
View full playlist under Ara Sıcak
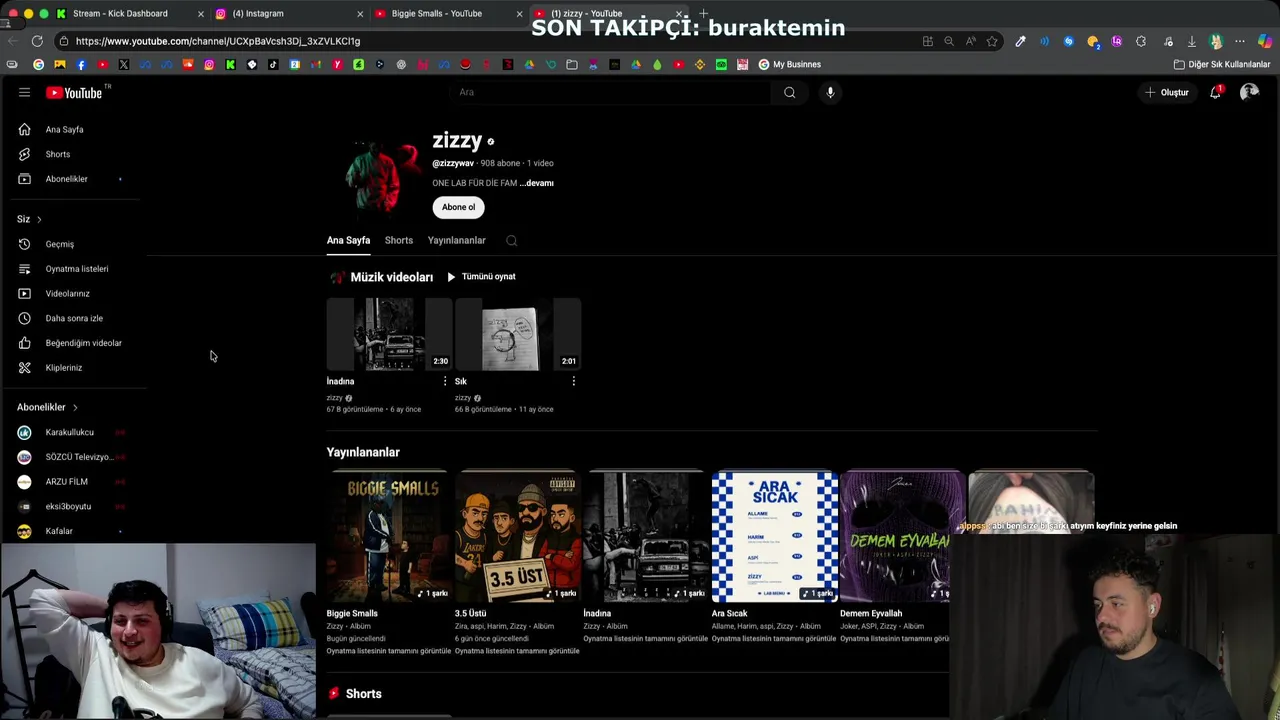coord(774,639)
